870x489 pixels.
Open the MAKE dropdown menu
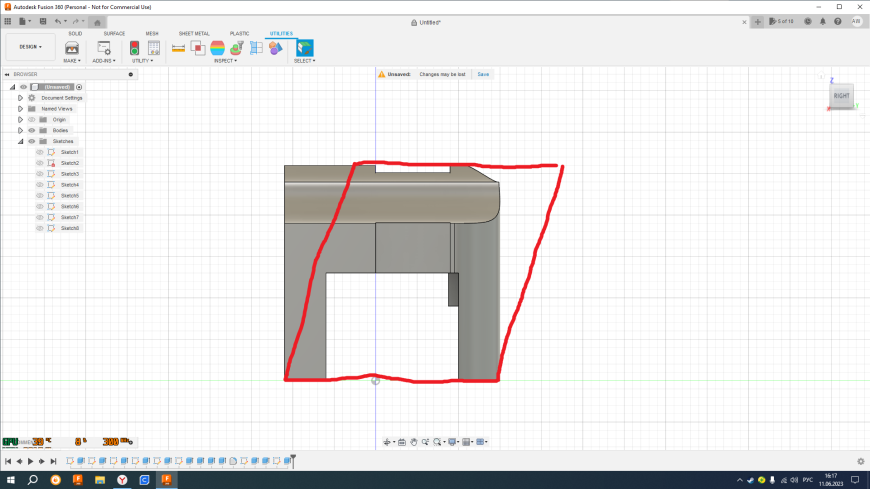[x=72, y=61]
